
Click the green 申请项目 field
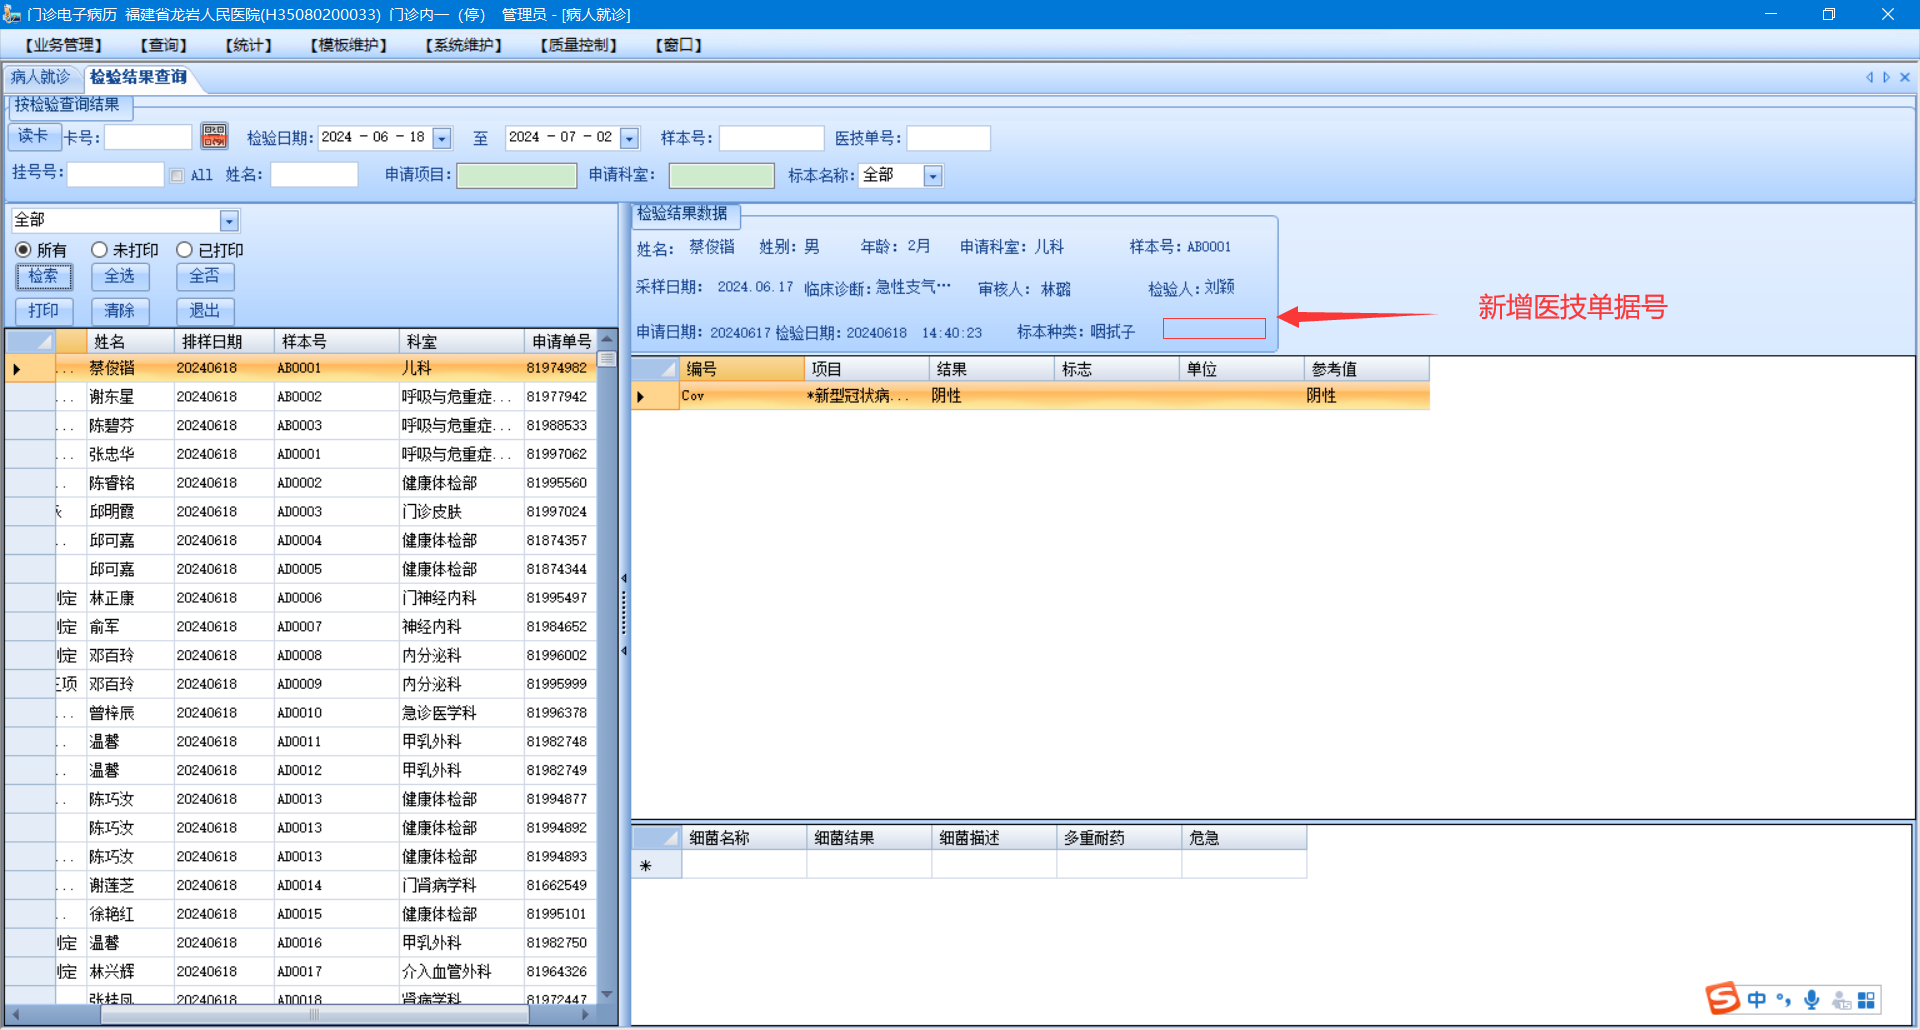click(517, 176)
